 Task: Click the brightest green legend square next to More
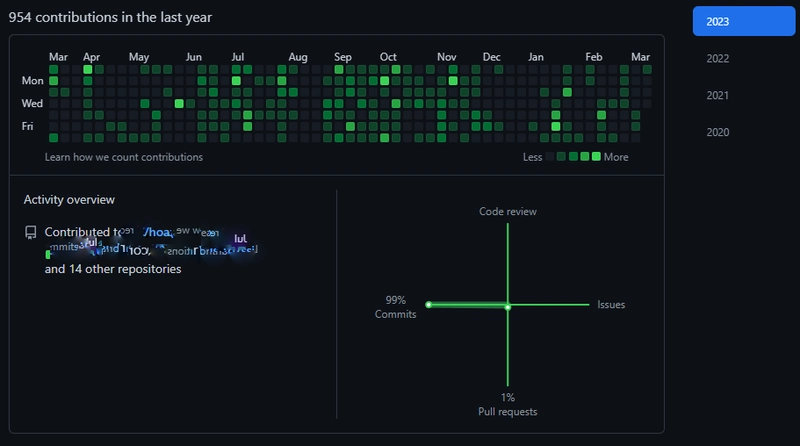point(596,157)
